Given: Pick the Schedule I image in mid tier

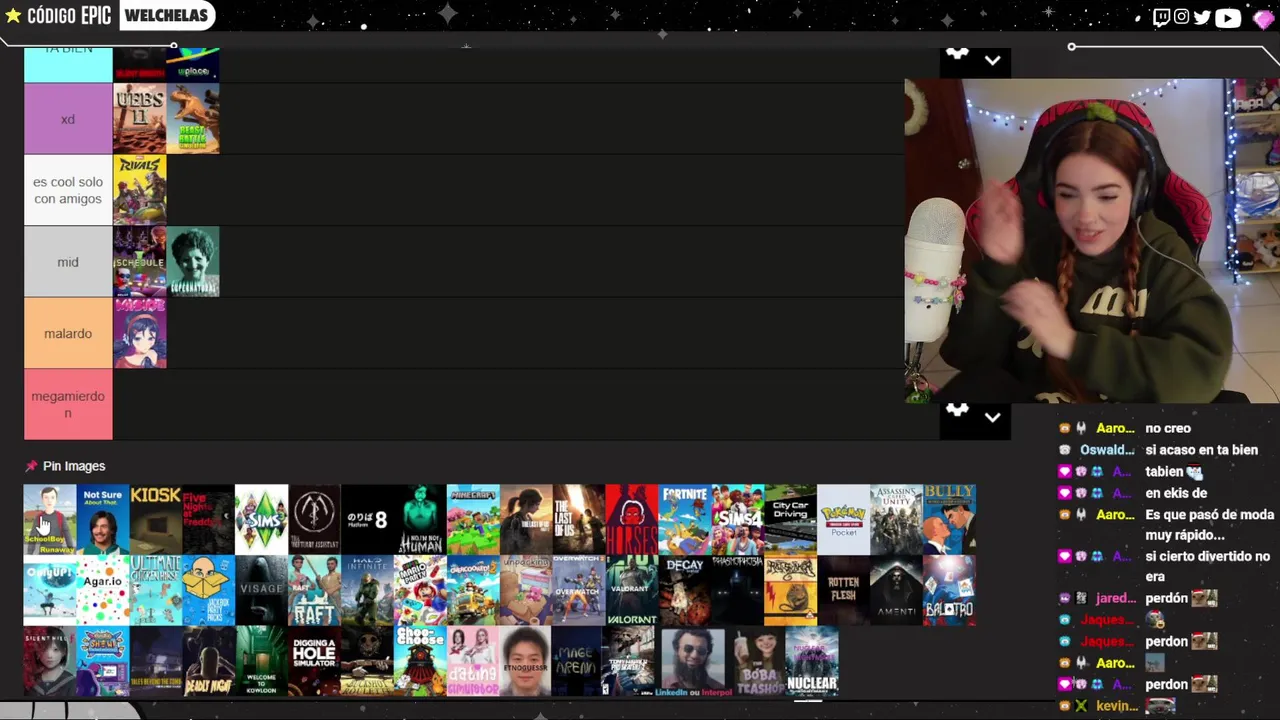Looking at the screenshot, I should (x=140, y=262).
